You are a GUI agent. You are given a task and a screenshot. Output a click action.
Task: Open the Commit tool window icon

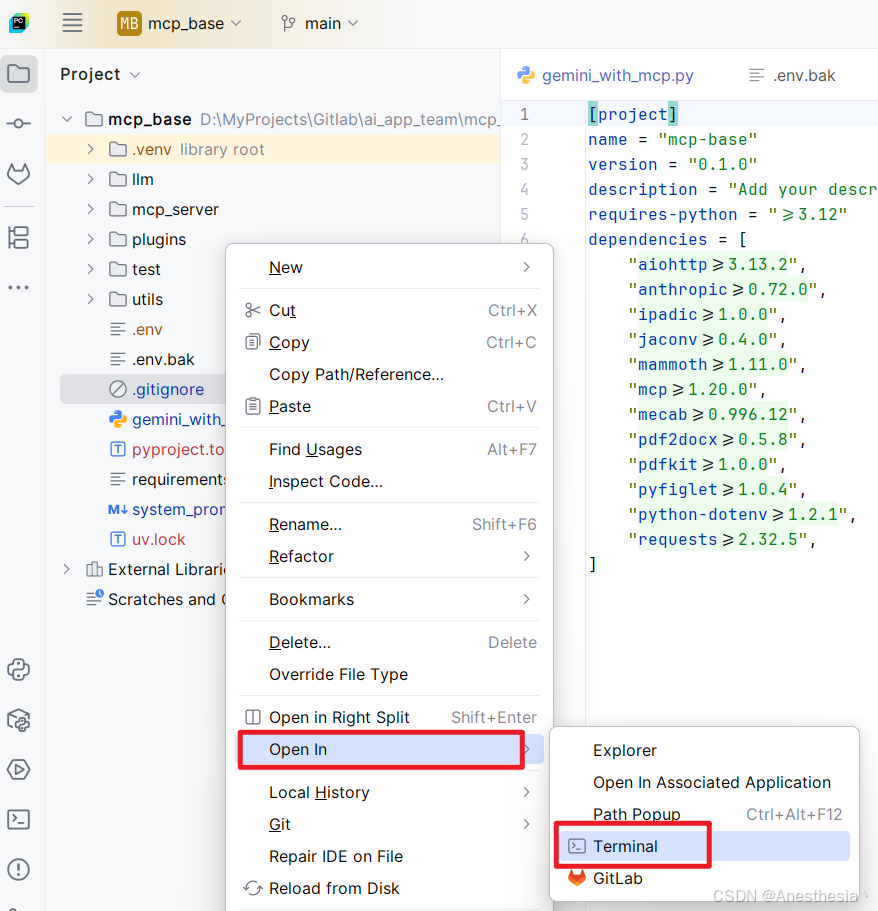point(19,124)
